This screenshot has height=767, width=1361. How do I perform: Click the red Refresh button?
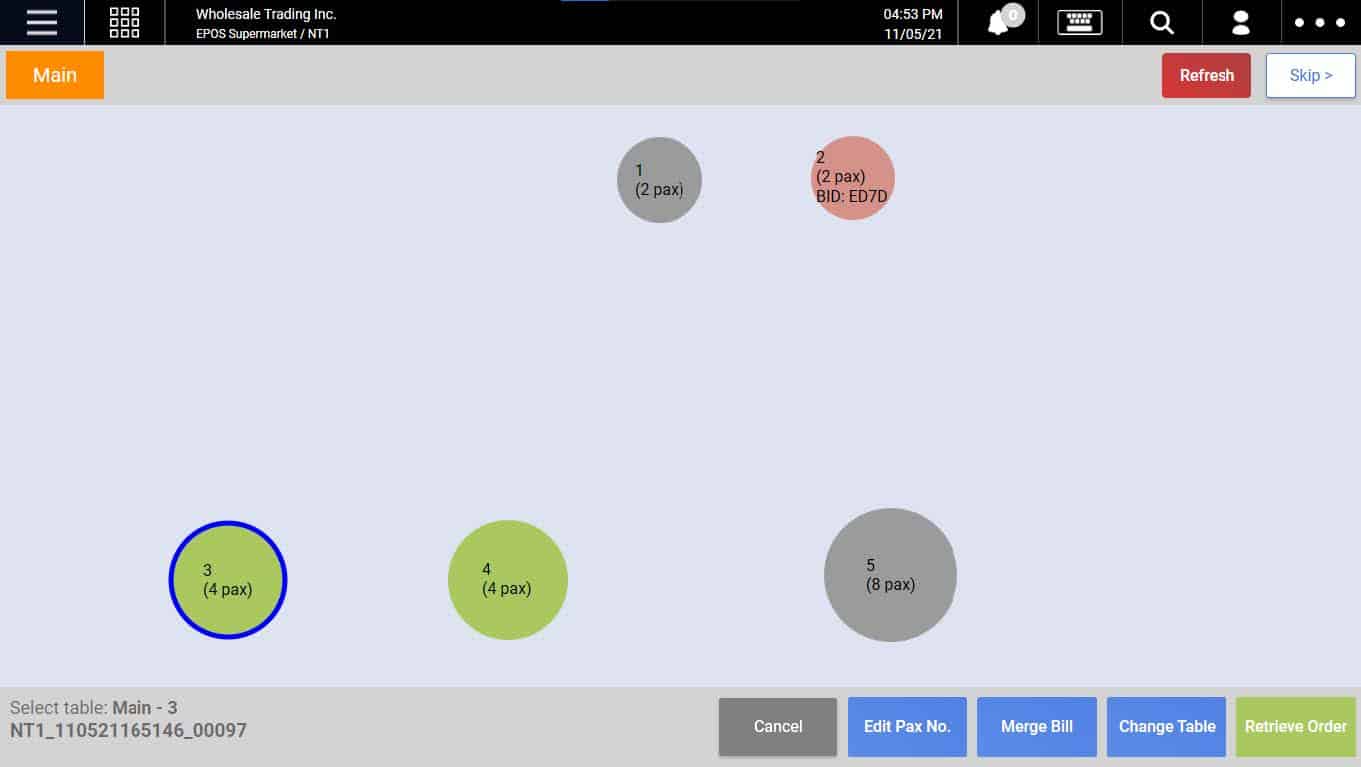pyautogui.click(x=1206, y=75)
